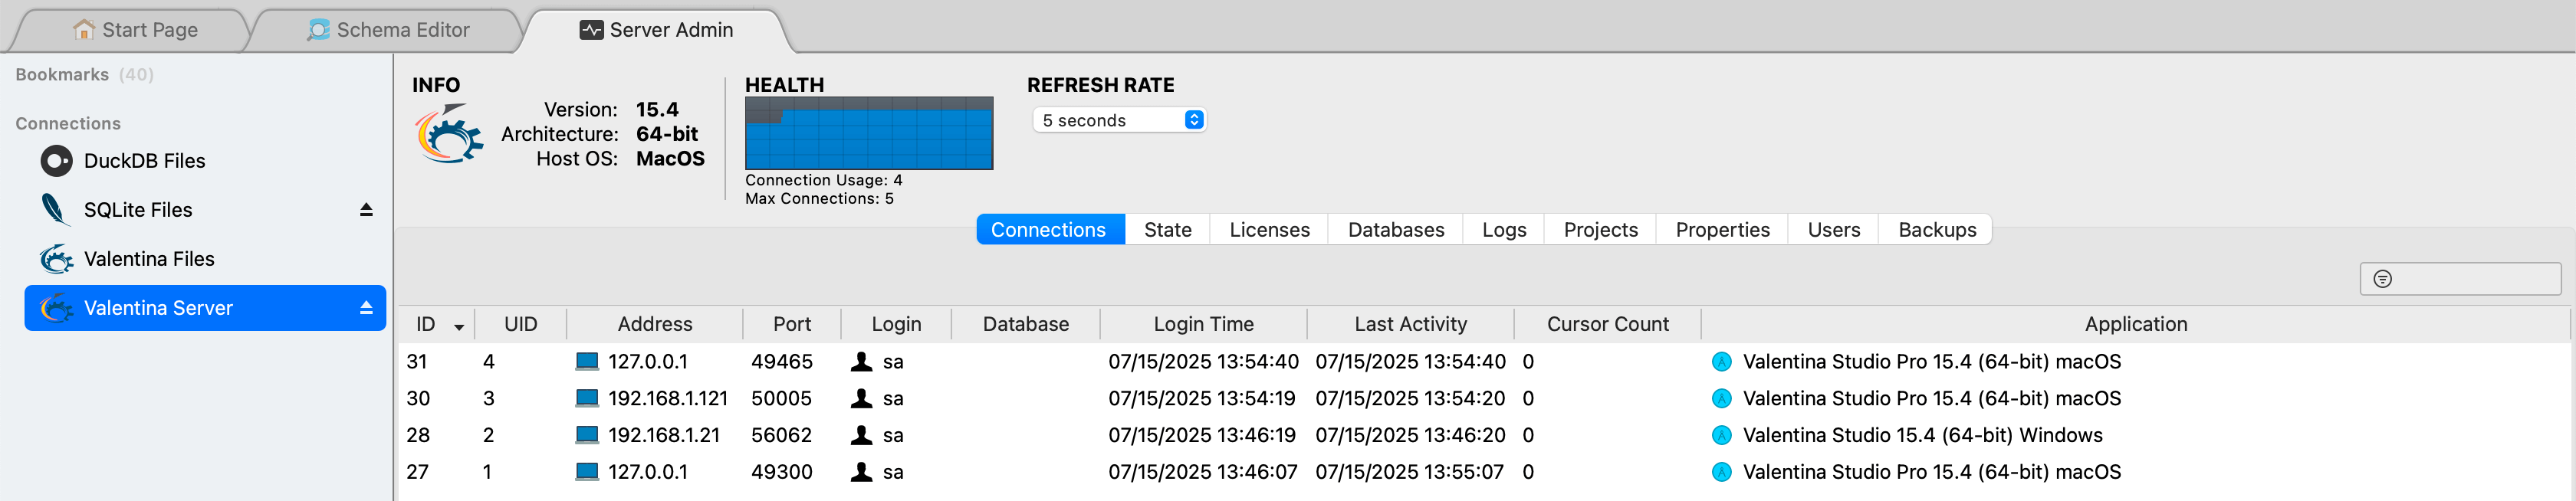Viewport: 2576px width, 501px height.
Task: Select the Valentina Files connection
Action: (205, 259)
